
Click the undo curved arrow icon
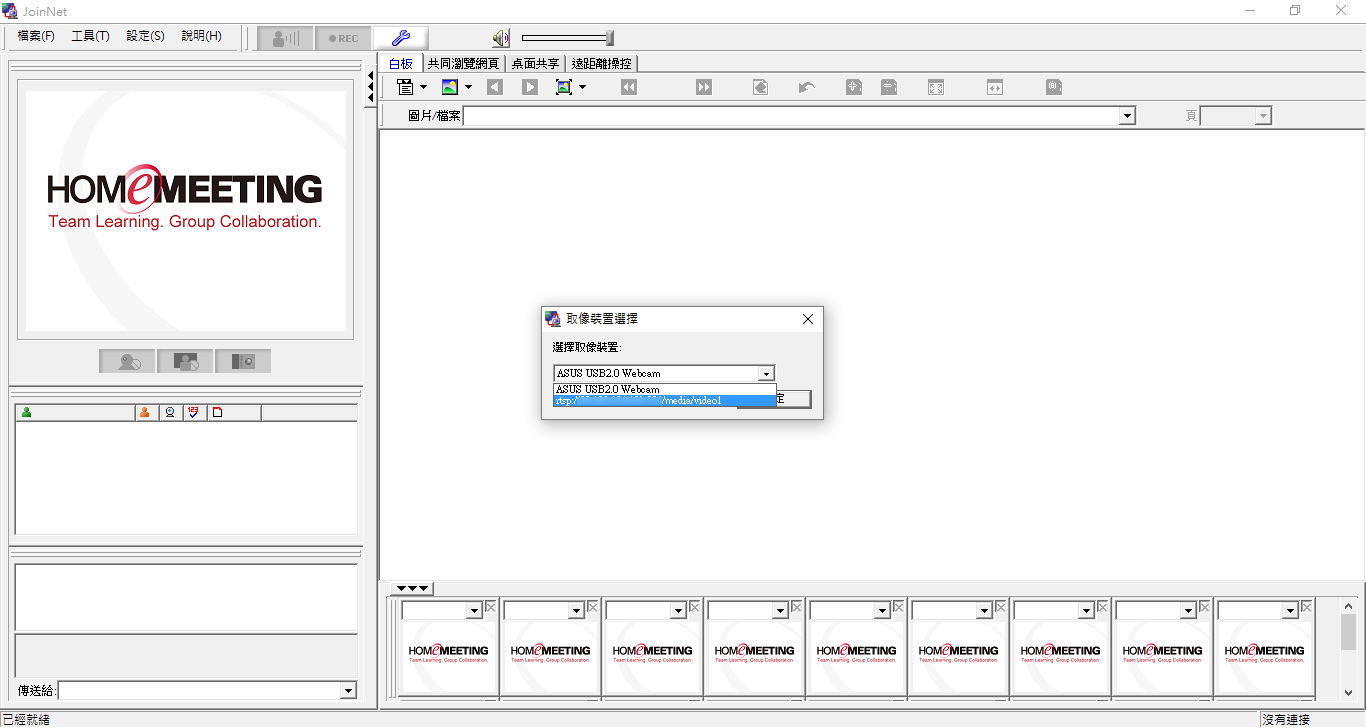806,87
